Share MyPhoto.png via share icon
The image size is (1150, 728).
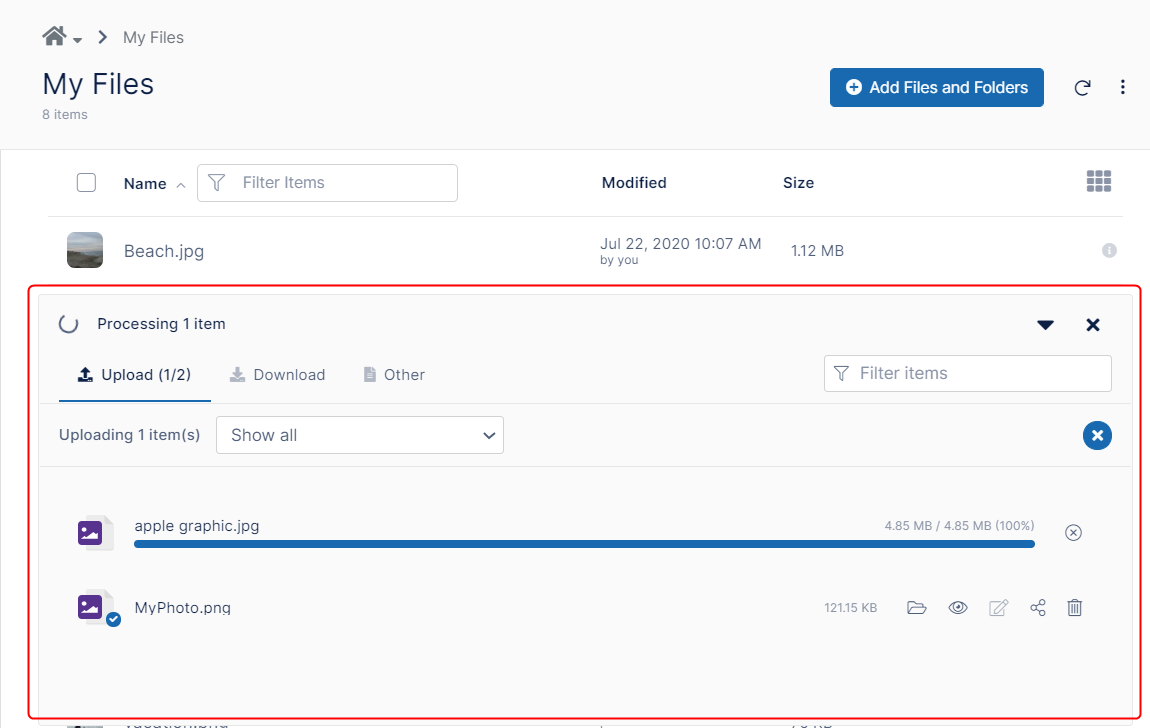(x=1038, y=608)
